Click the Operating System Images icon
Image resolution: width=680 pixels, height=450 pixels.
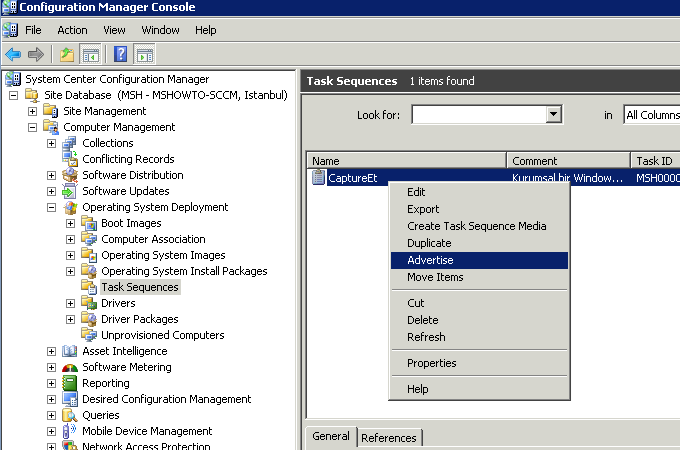[89, 255]
